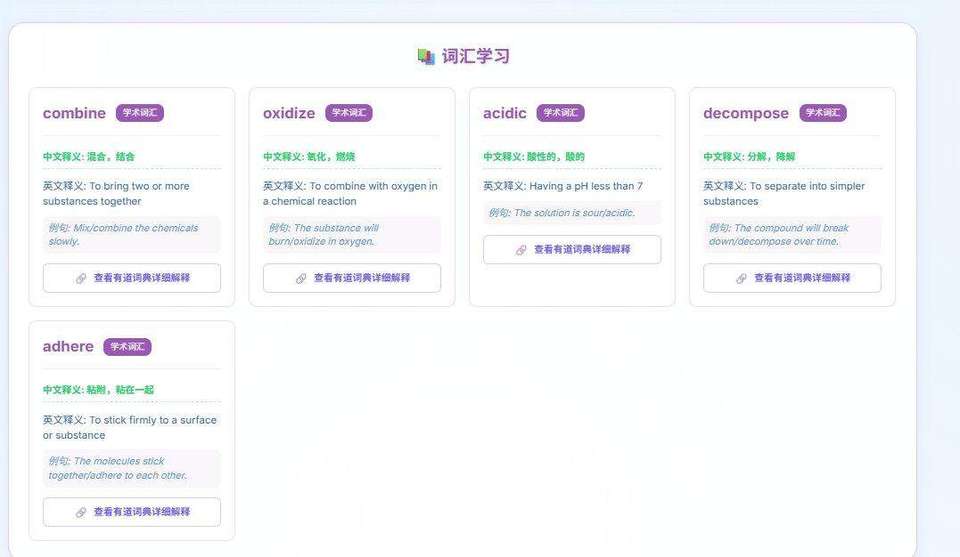Click link icon in oxidize card button

click(301, 278)
